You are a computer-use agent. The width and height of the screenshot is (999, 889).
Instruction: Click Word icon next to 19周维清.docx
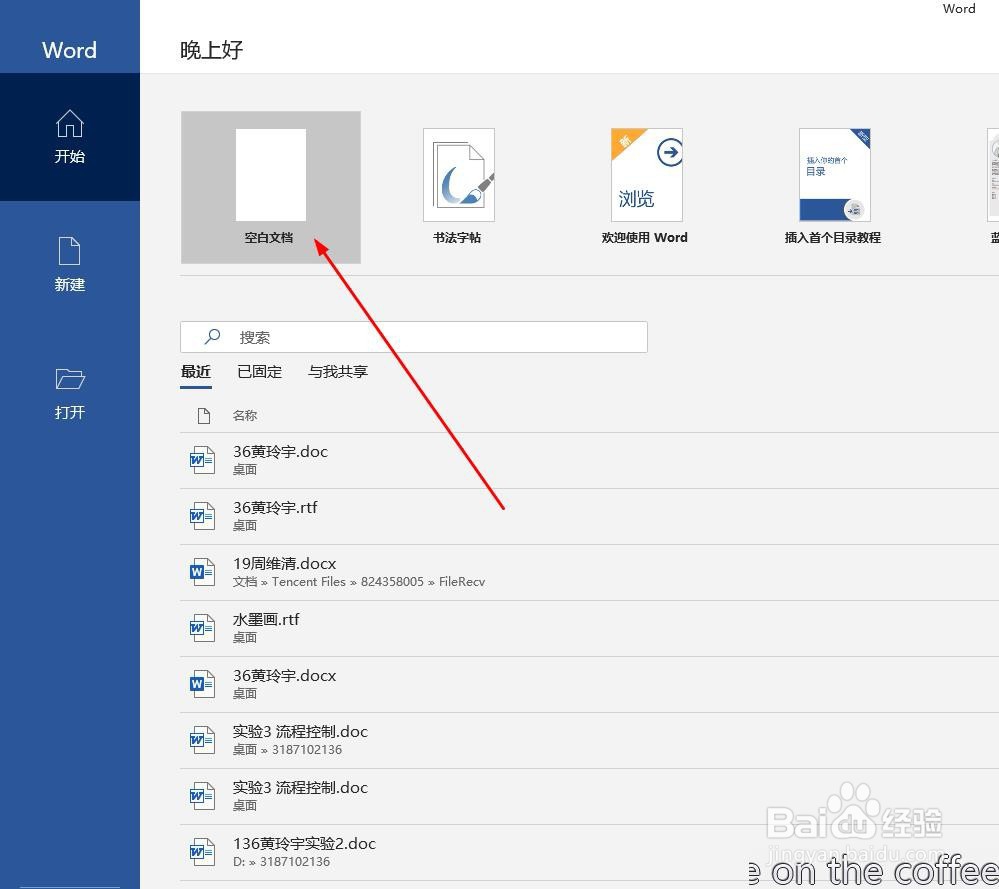pyautogui.click(x=203, y=572)
